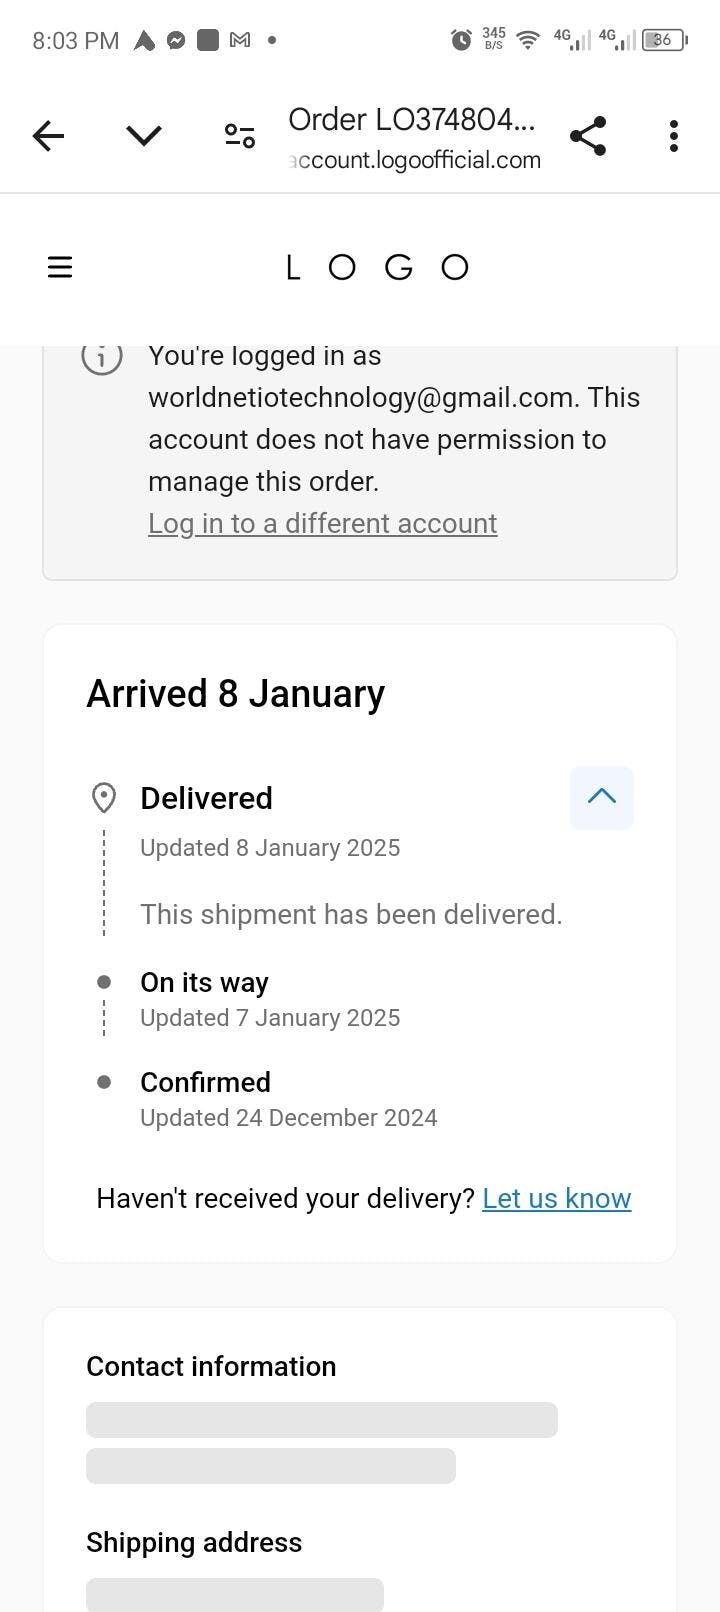Minimize the custom tab with down chevron
This screenshot has height=1612, width=720.
144,136
